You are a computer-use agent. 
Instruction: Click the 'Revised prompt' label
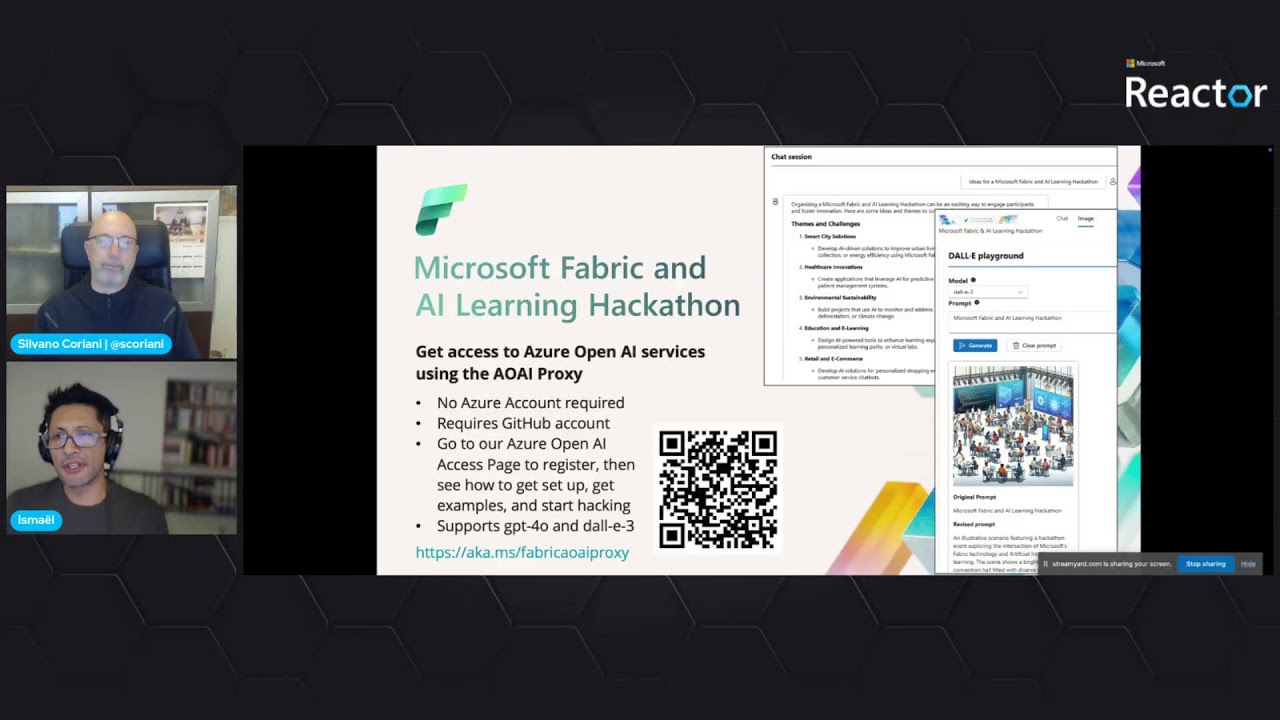pyautogui.click(x=974, y=524)
